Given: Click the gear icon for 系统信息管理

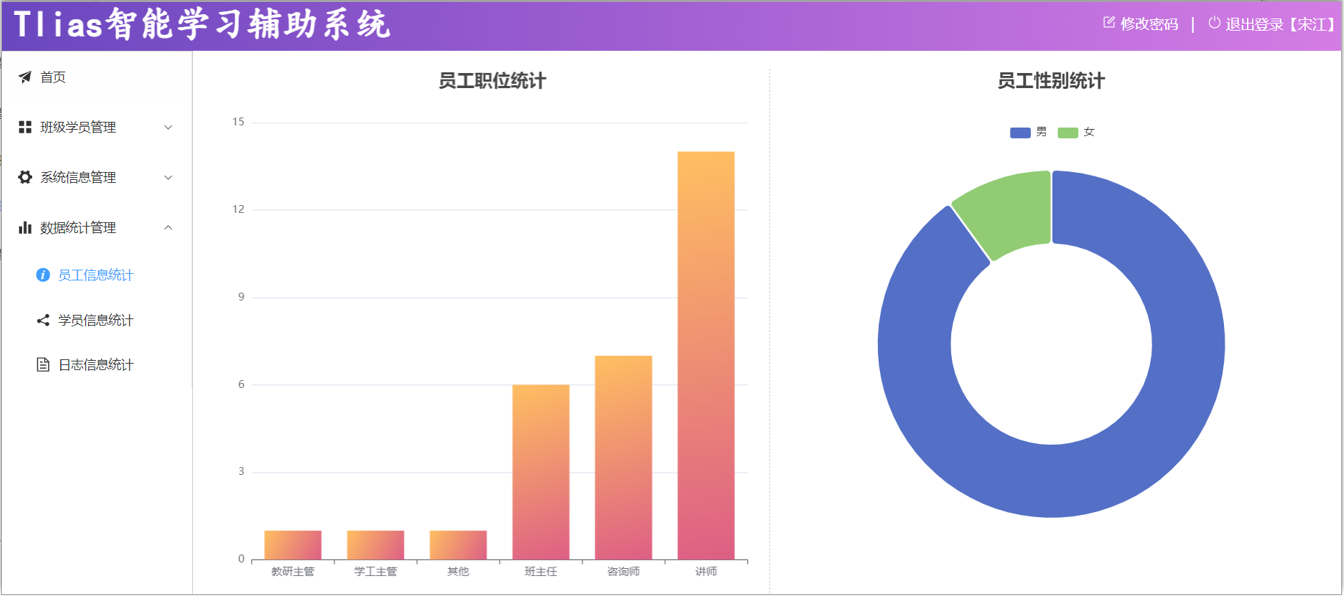Looking at the screenshot, I should pyautogui.click(x=25, y=177).
